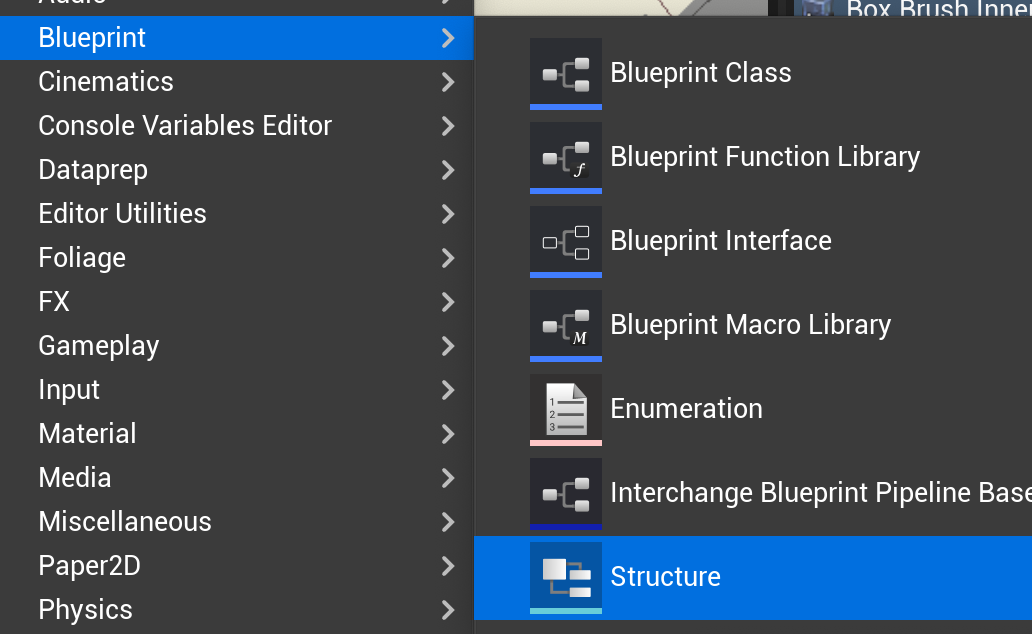Open the Dataprep menu entry

coord(93,170)
